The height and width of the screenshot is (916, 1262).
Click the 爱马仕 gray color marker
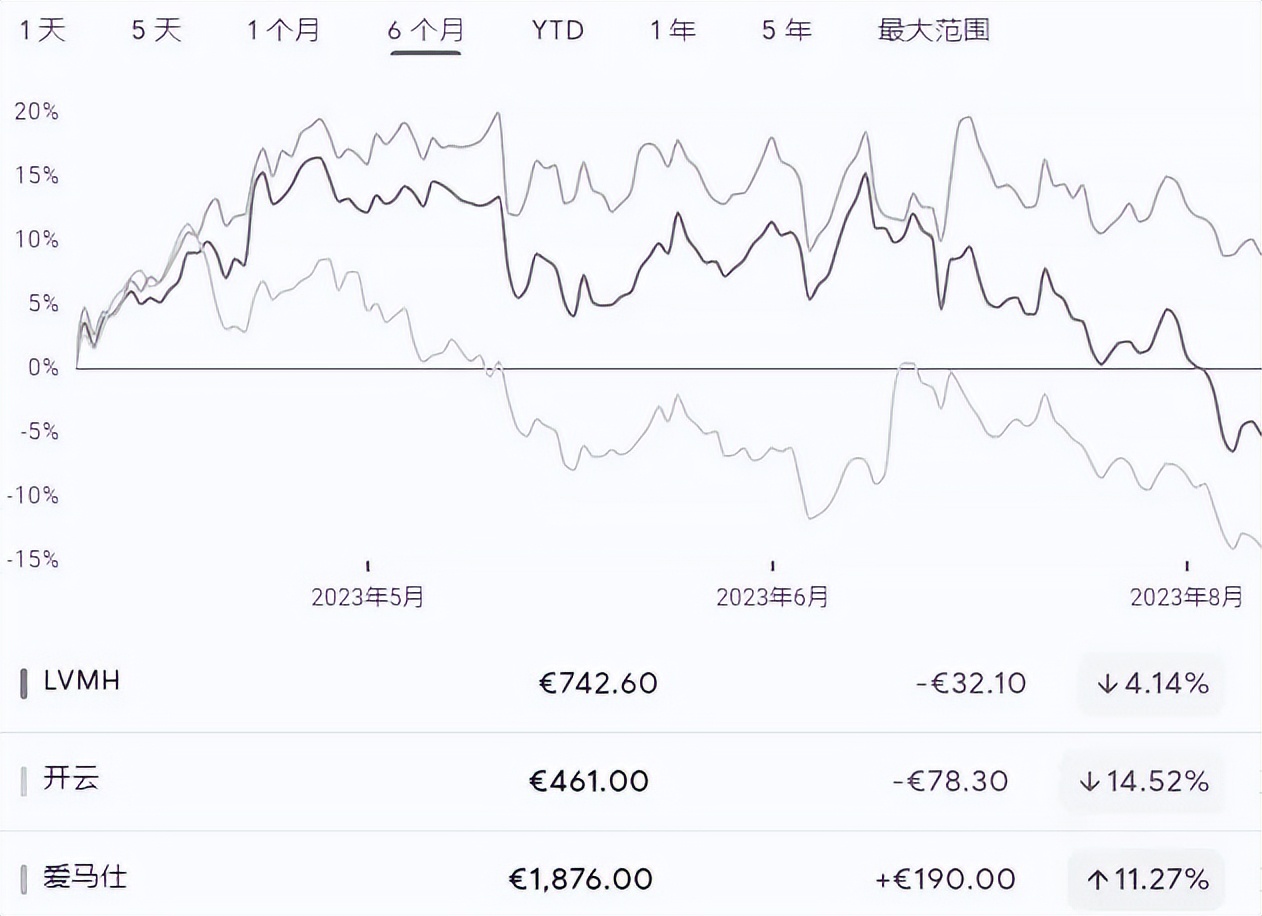24,880
